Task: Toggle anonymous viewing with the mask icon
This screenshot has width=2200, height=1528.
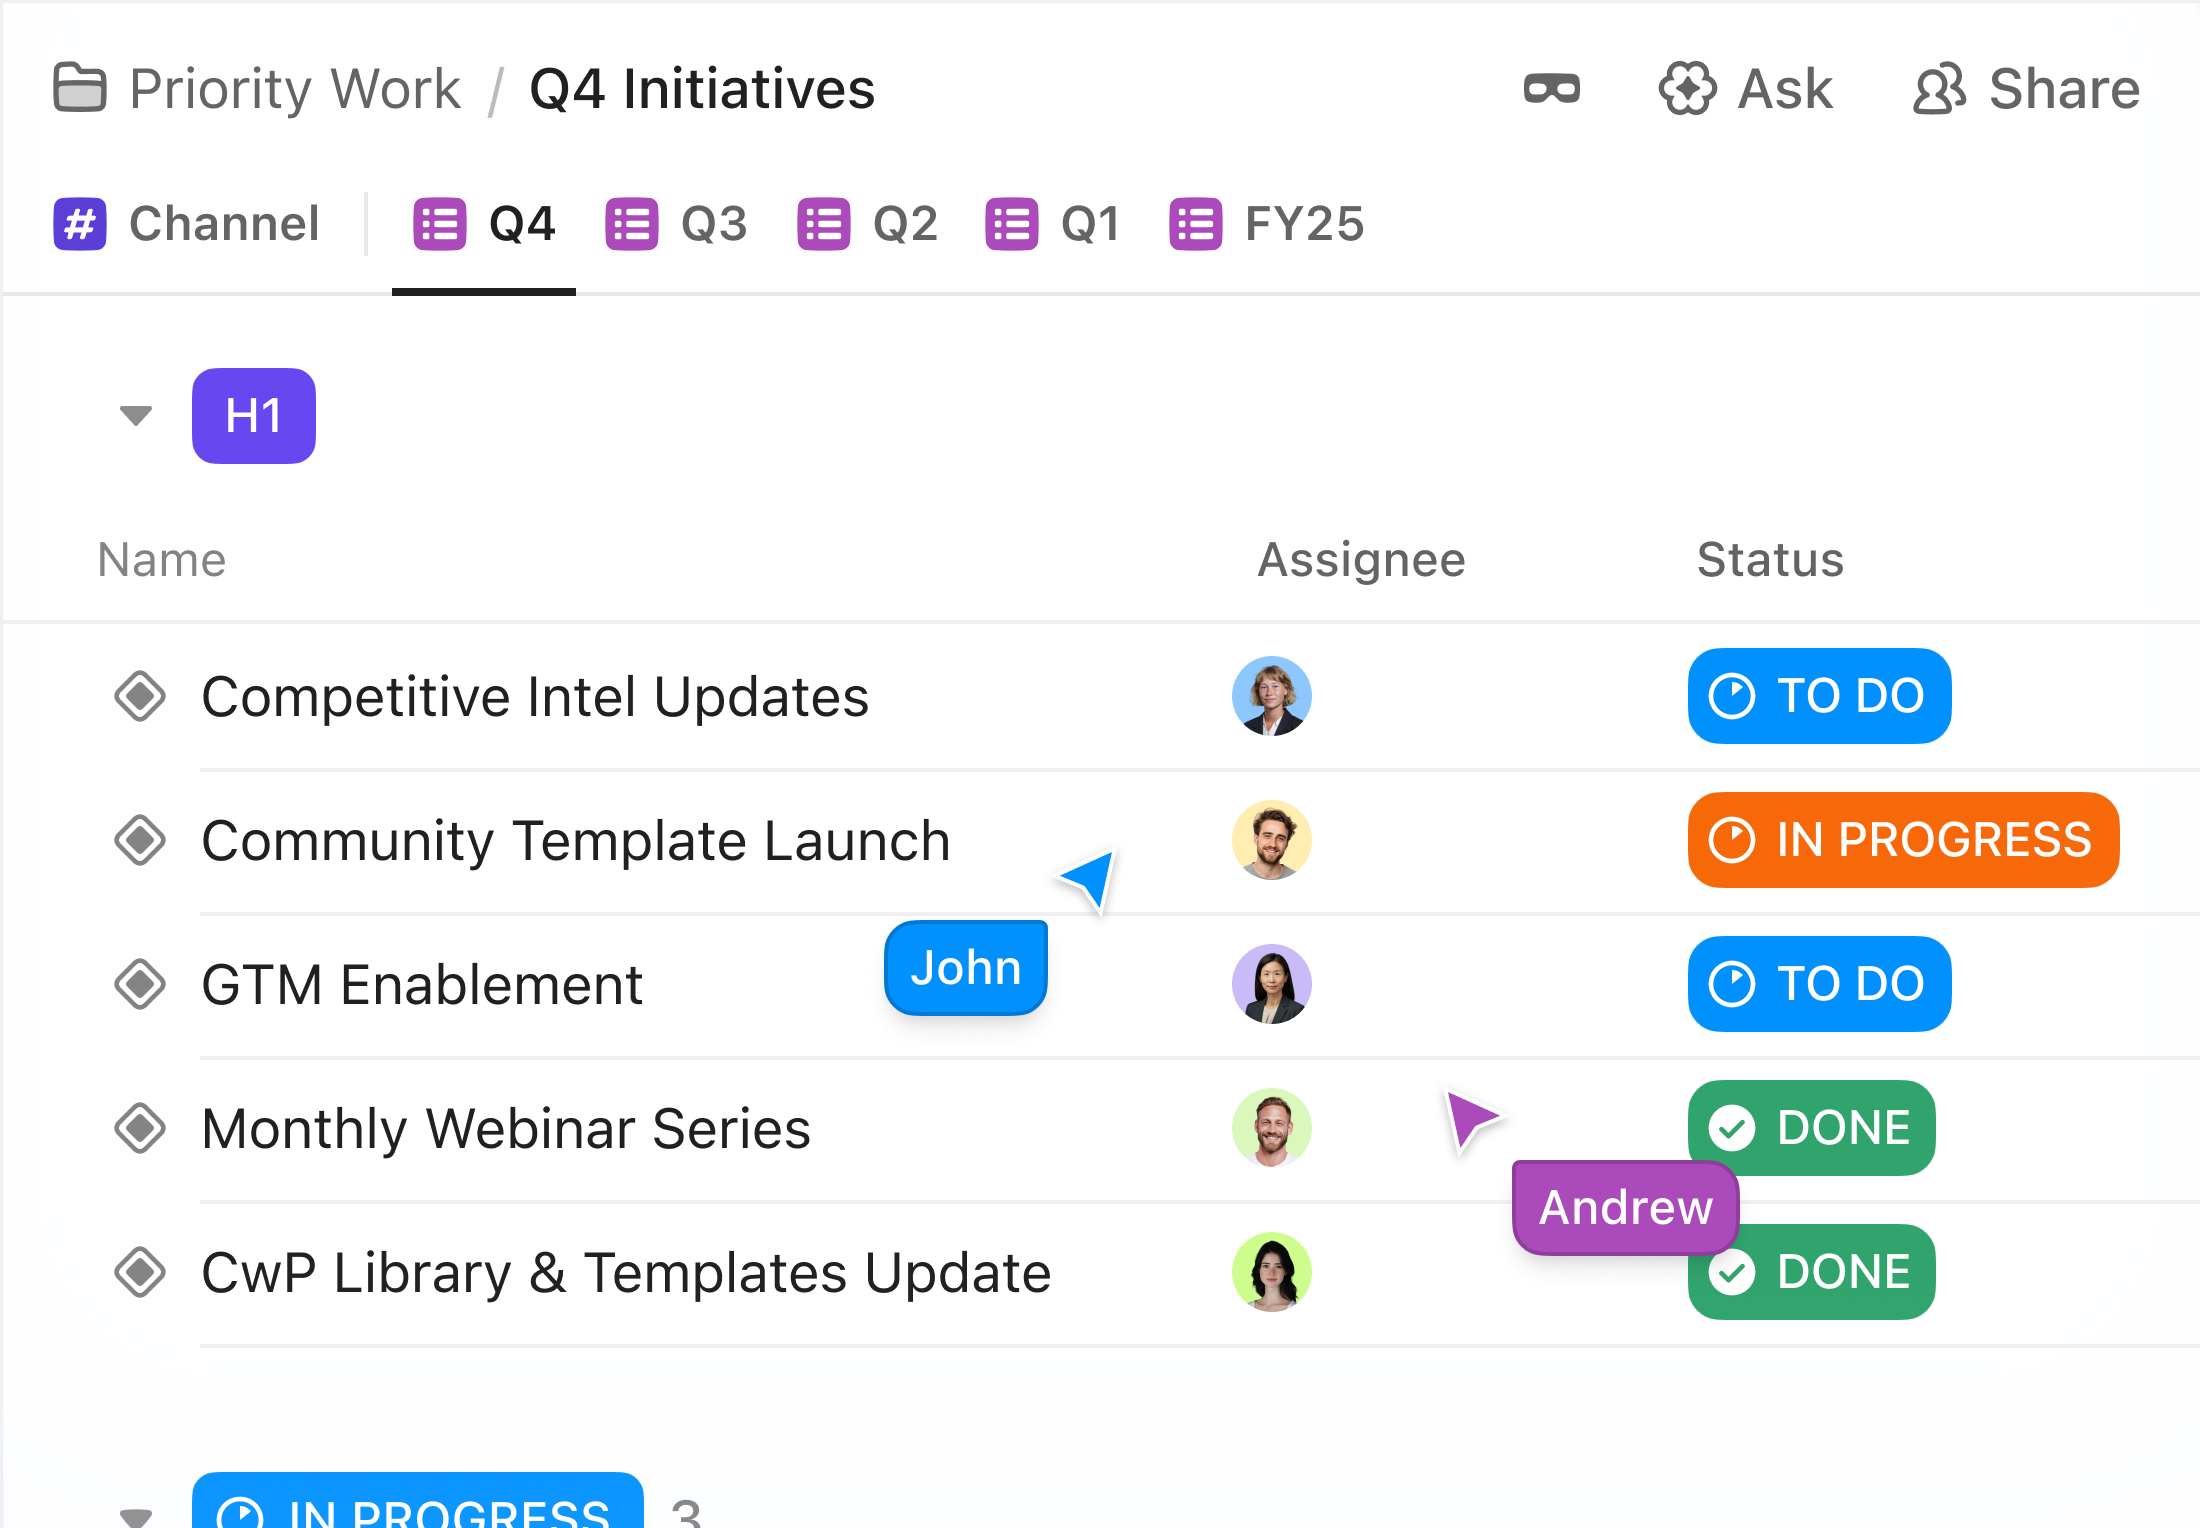Action: pos(1553,89)
